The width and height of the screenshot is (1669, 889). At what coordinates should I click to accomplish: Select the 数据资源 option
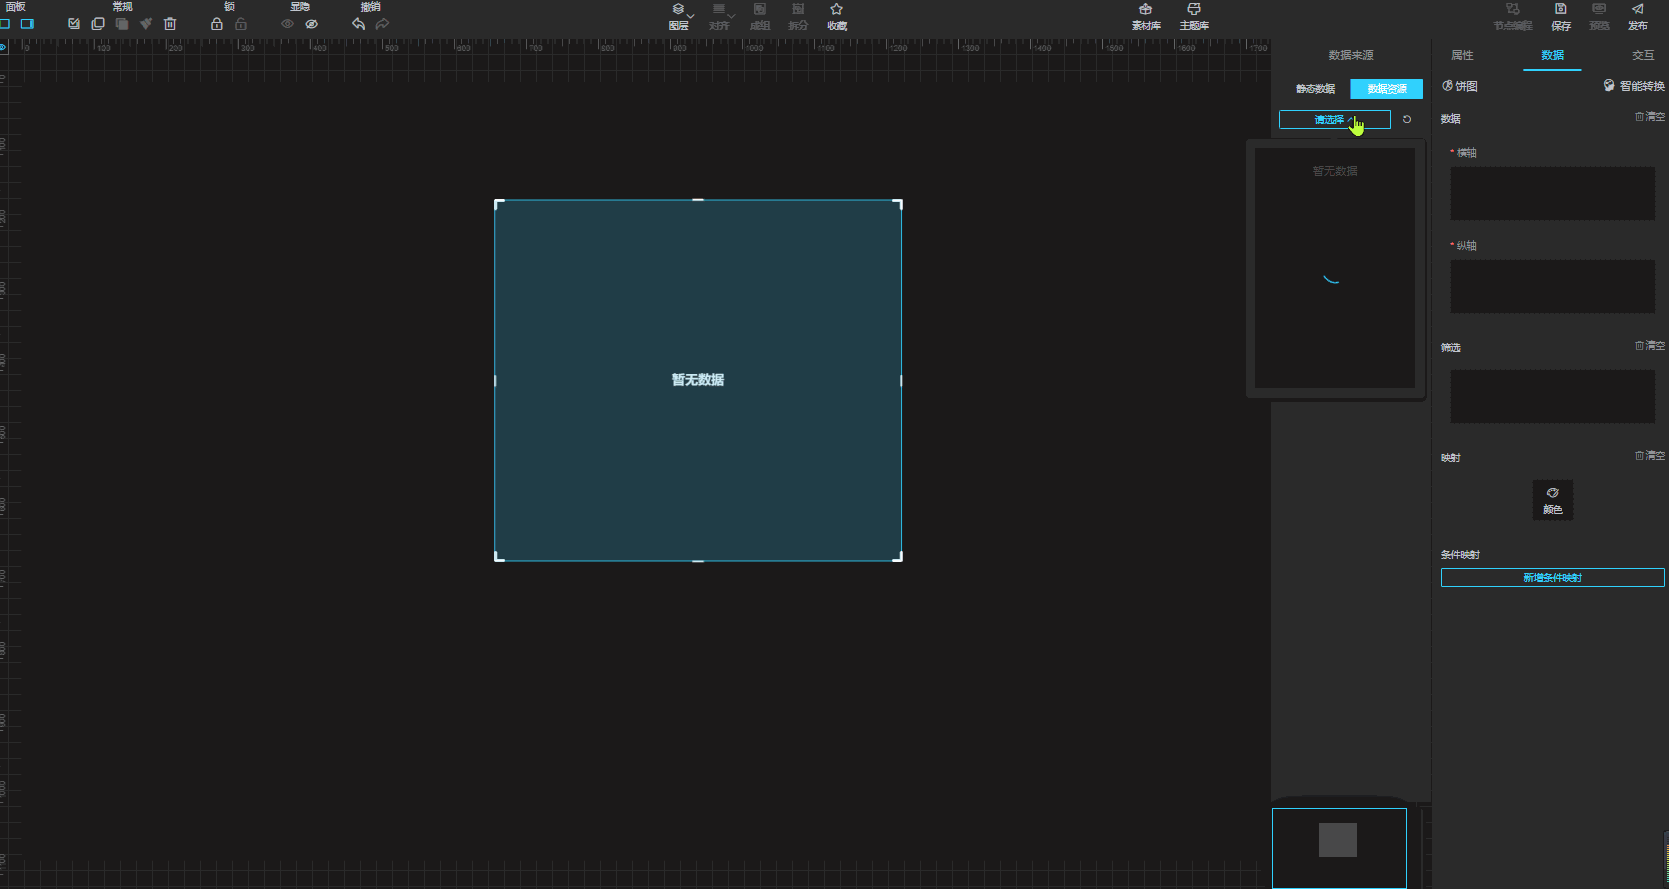point(1387,89)
